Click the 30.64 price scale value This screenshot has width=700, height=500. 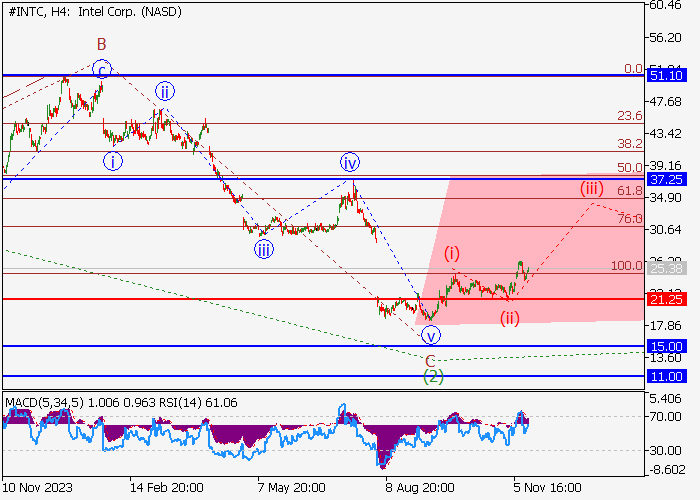click(665, 229)
